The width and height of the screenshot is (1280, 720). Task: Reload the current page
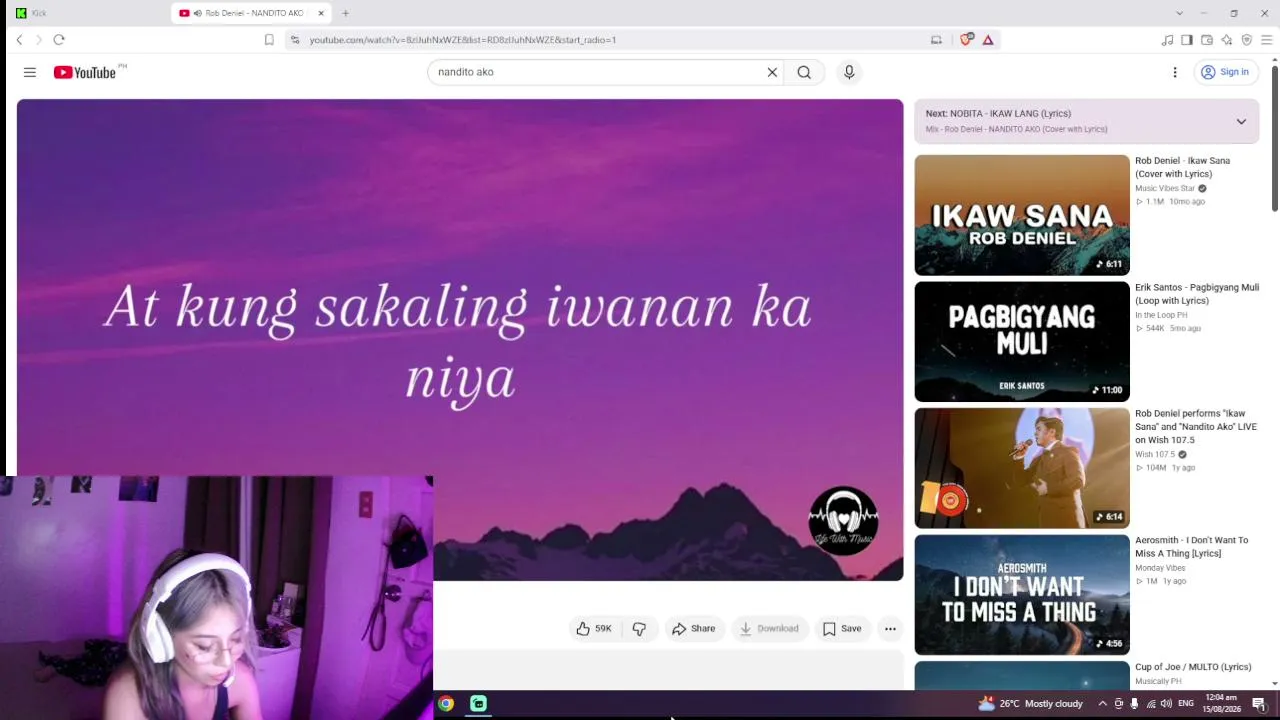point(59,40)
